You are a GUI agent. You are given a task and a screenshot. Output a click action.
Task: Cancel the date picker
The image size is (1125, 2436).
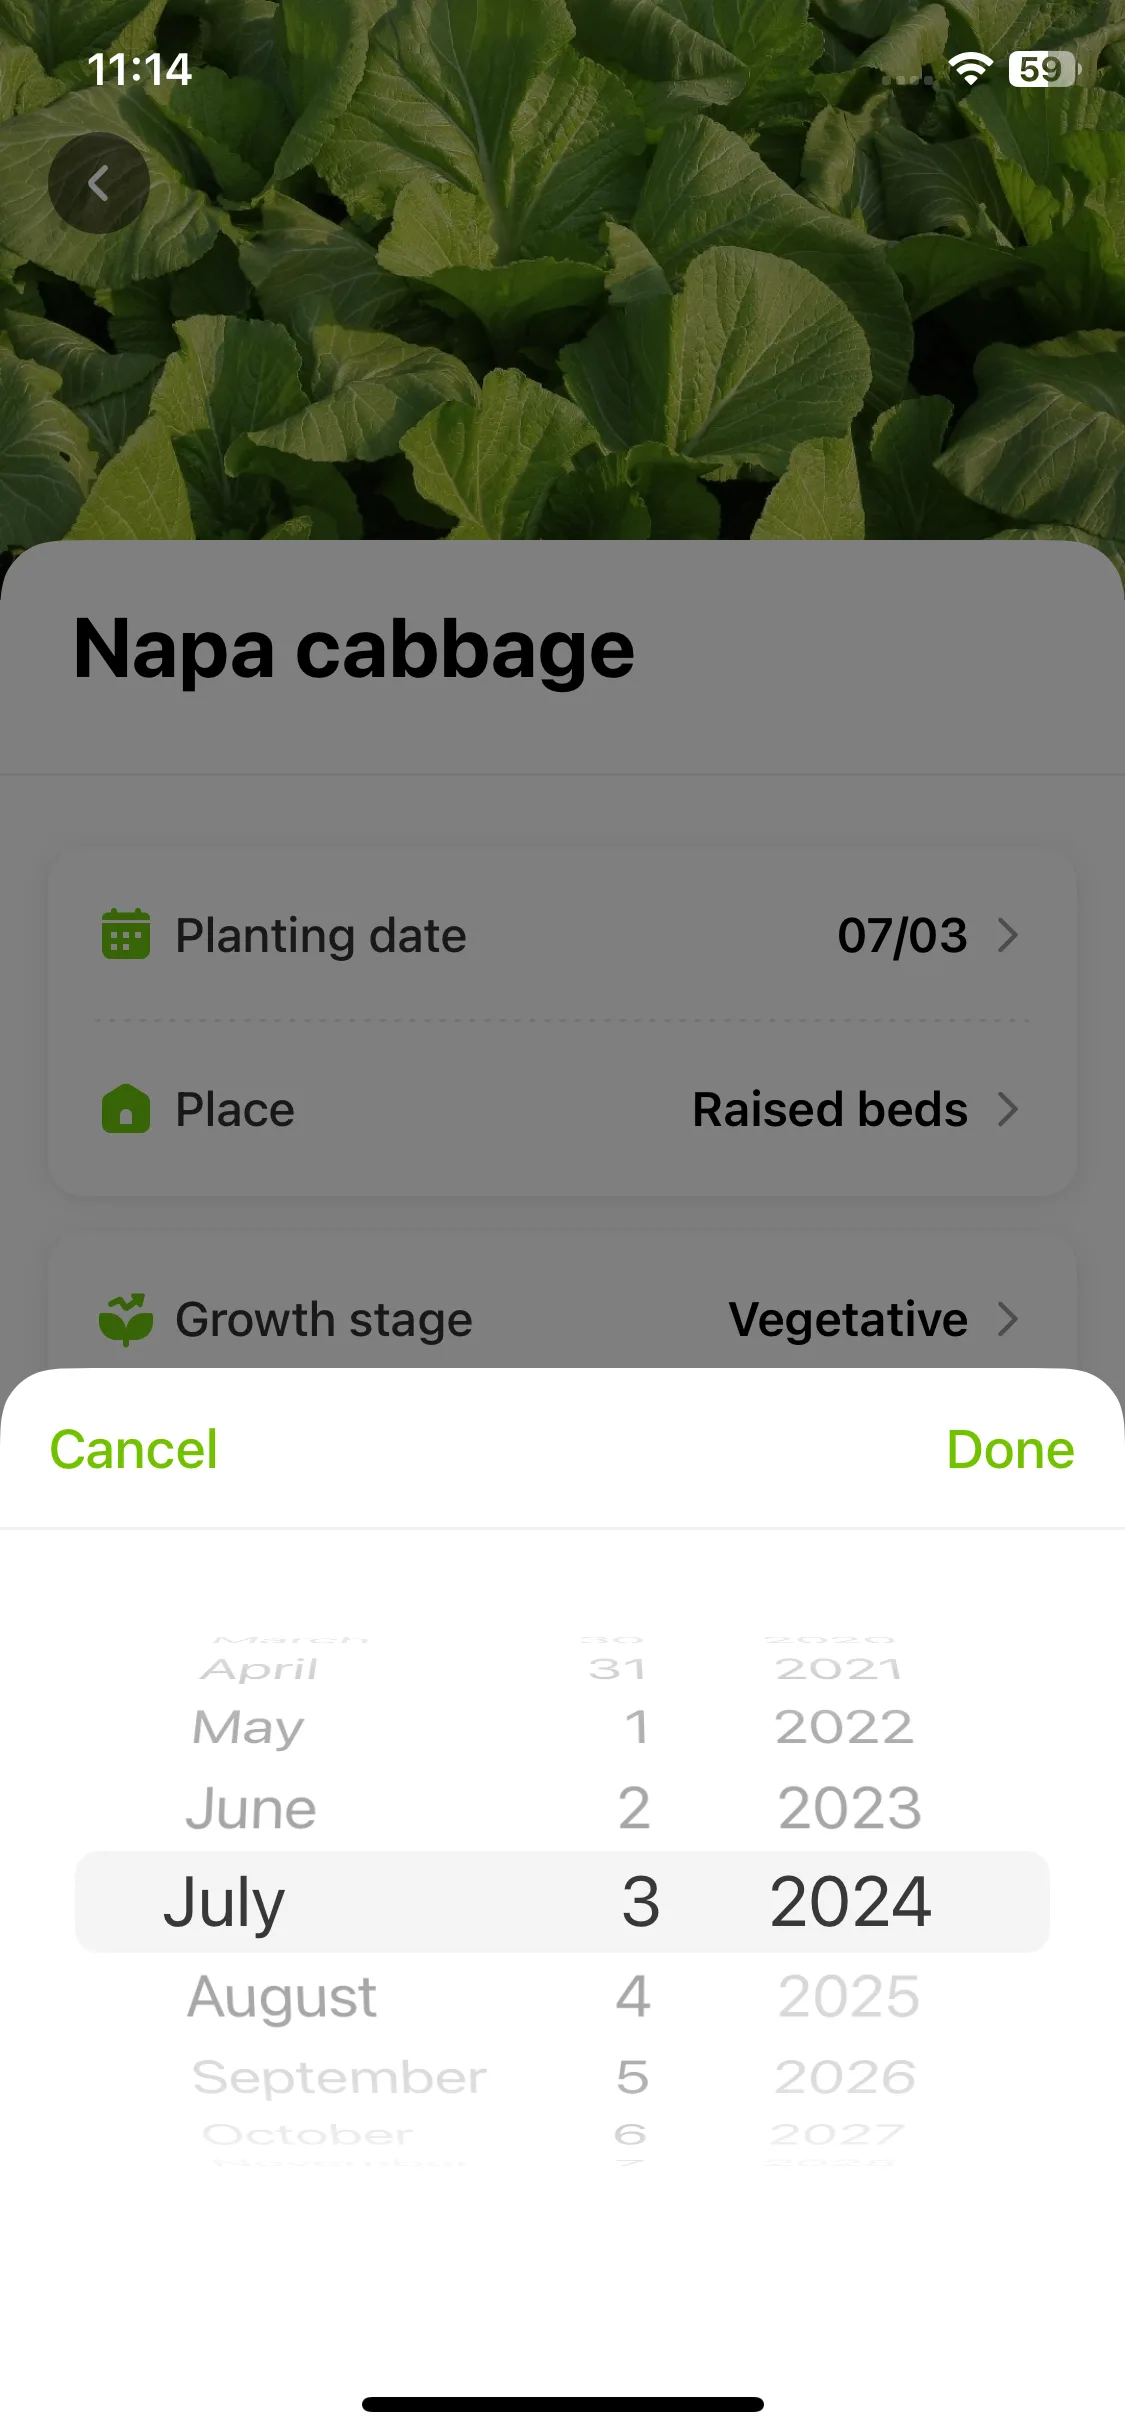[x=133, y=1449]
